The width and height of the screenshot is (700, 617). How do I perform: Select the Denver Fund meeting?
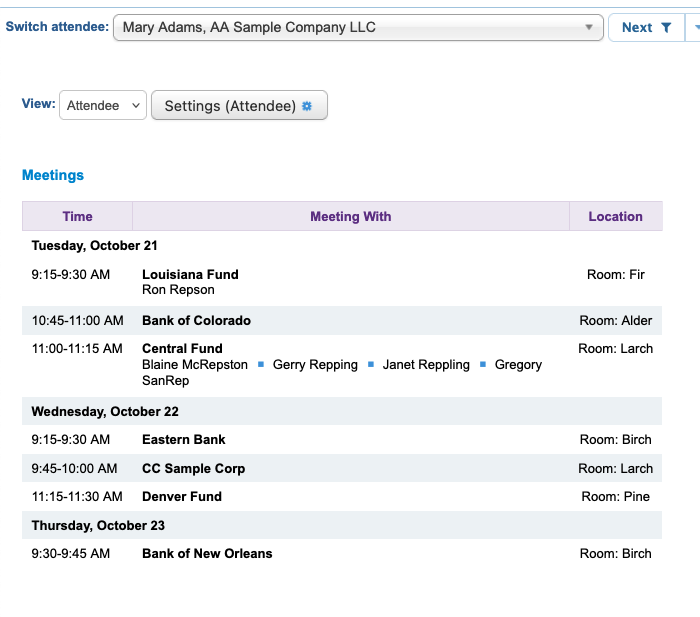[x=182, y=496]
